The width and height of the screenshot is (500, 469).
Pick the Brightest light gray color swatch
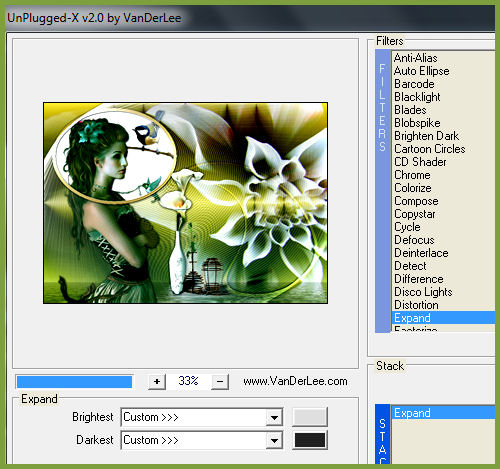310,417
